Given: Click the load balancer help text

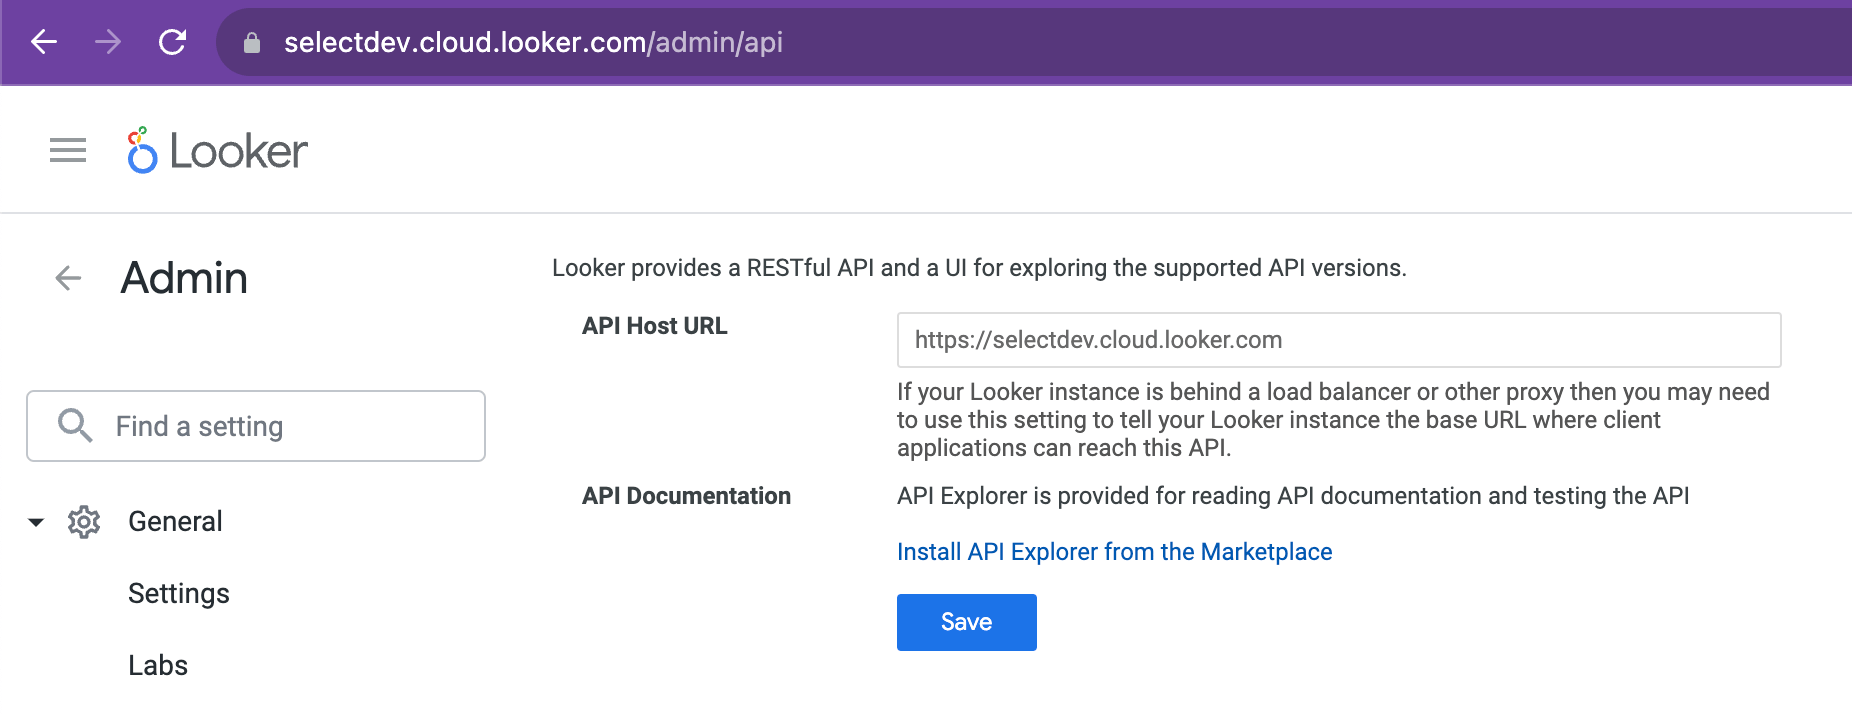Looking at the screenshot, I should click(x=1333, y=420).
